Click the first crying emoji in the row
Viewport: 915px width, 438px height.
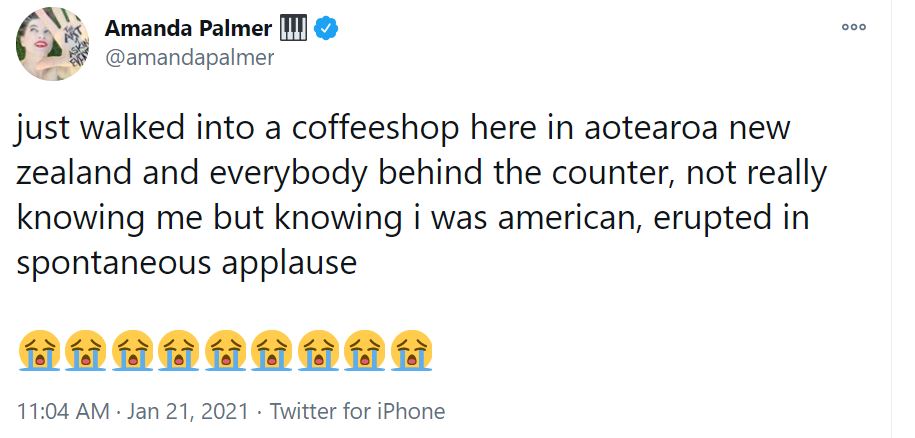point(37,351)
